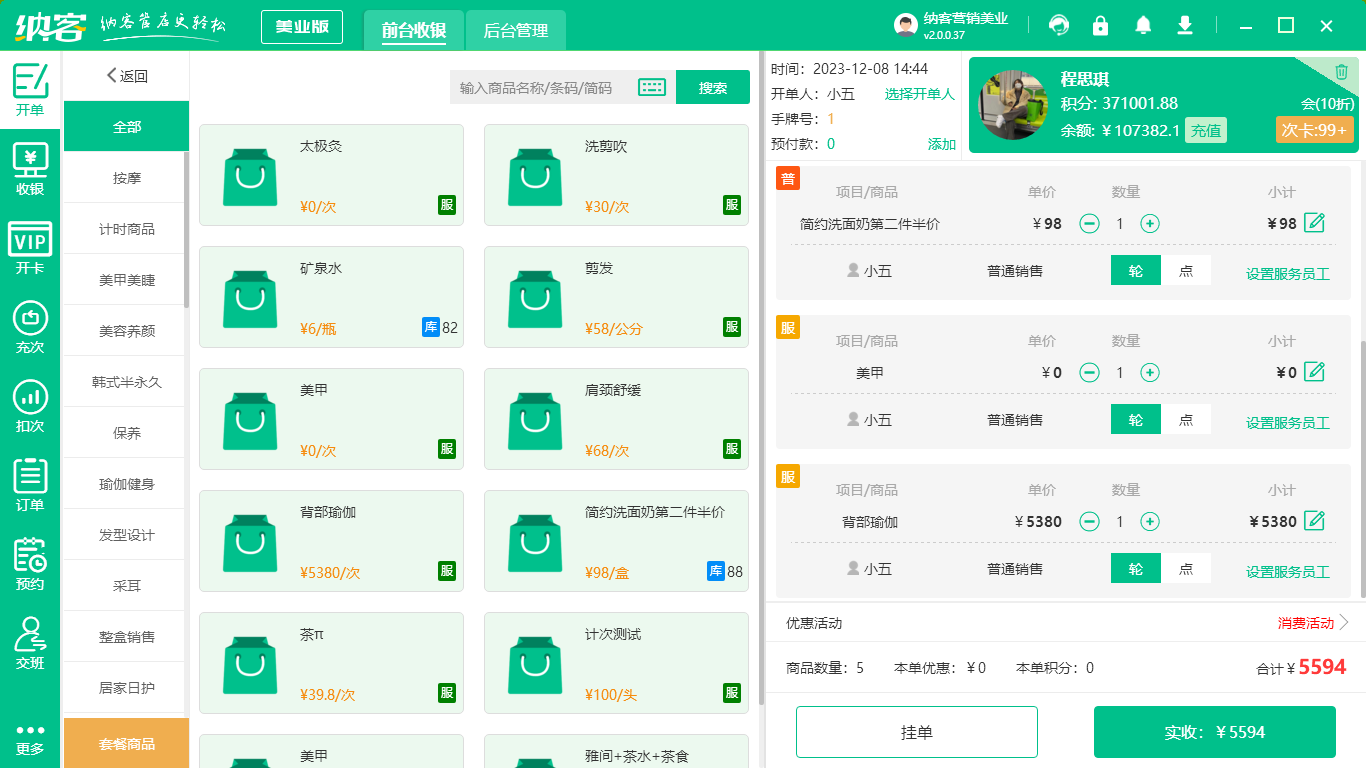Click 充值 to recharge member balance
This screenshot has width=1366, height=768.
[x=1206, y=131]
